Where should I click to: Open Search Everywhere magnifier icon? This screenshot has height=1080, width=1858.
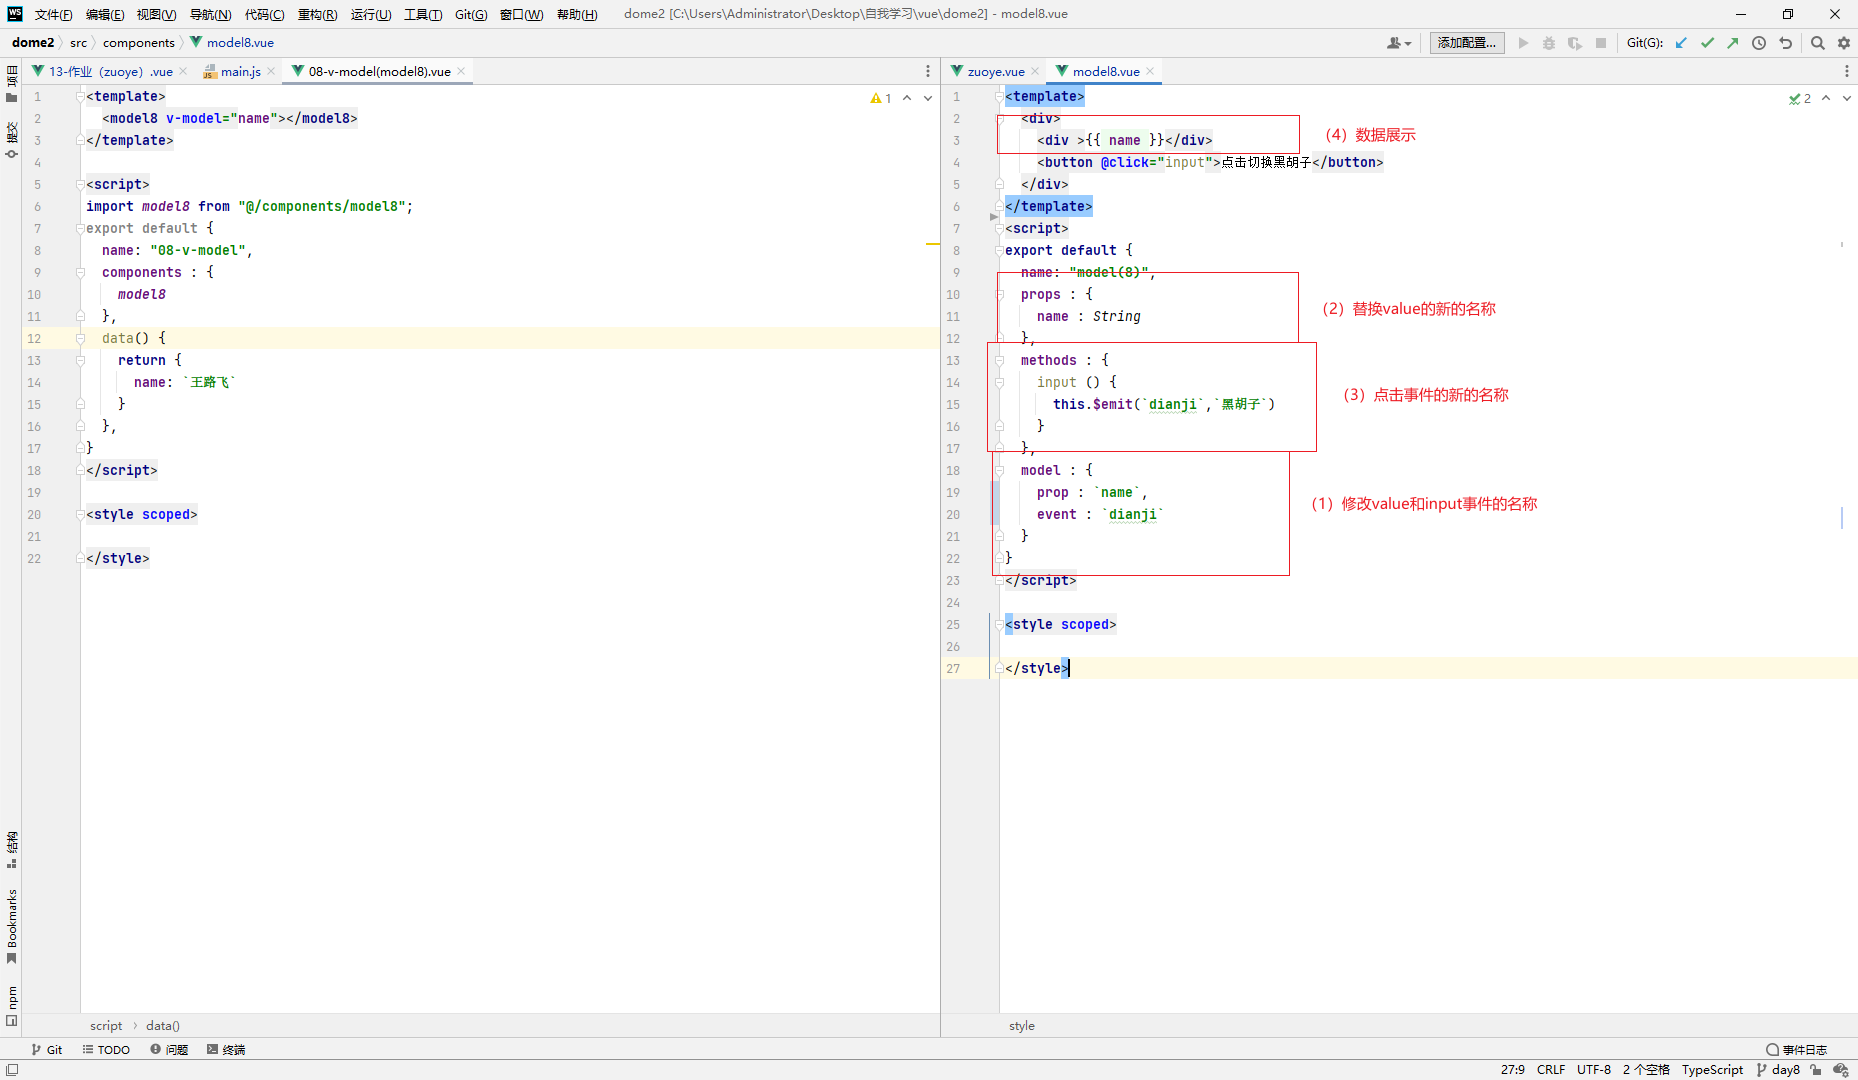pyautogui.click(x=1818, y=43)
